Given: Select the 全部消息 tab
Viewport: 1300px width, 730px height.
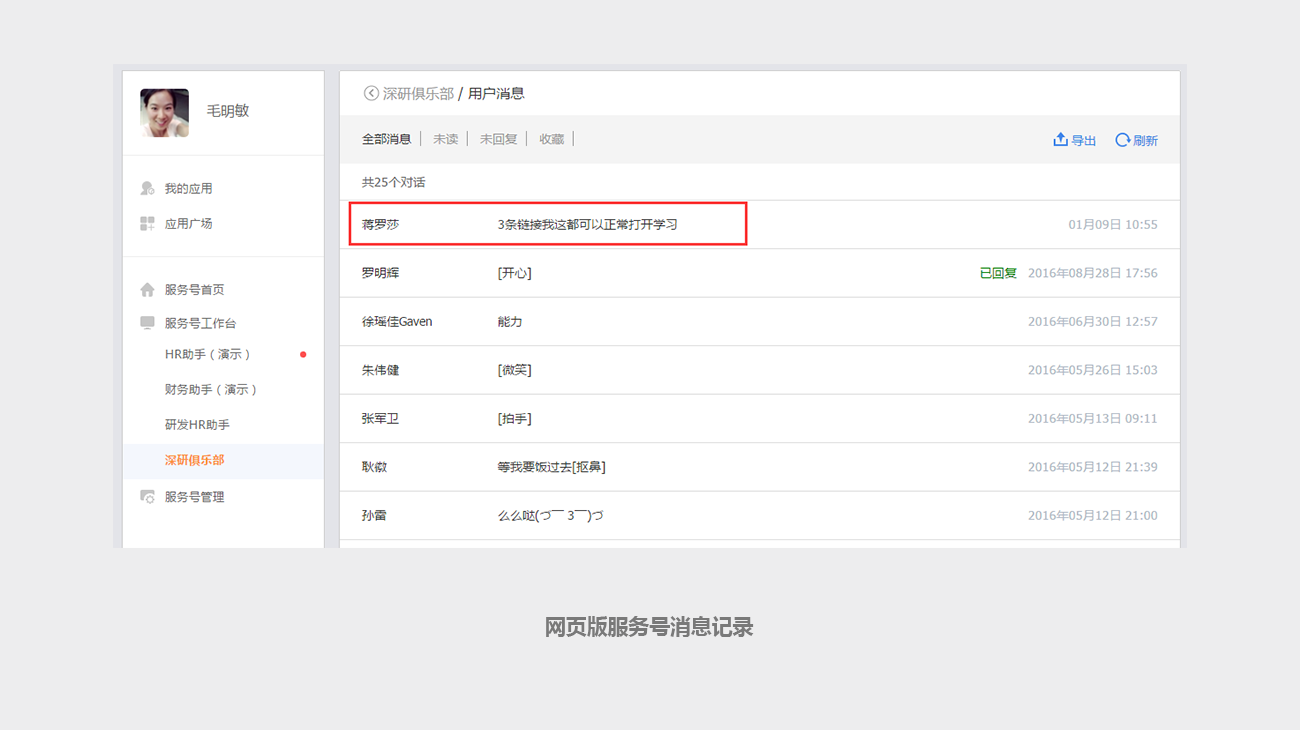Looking at the screenshot, I should tap(386, 140).
